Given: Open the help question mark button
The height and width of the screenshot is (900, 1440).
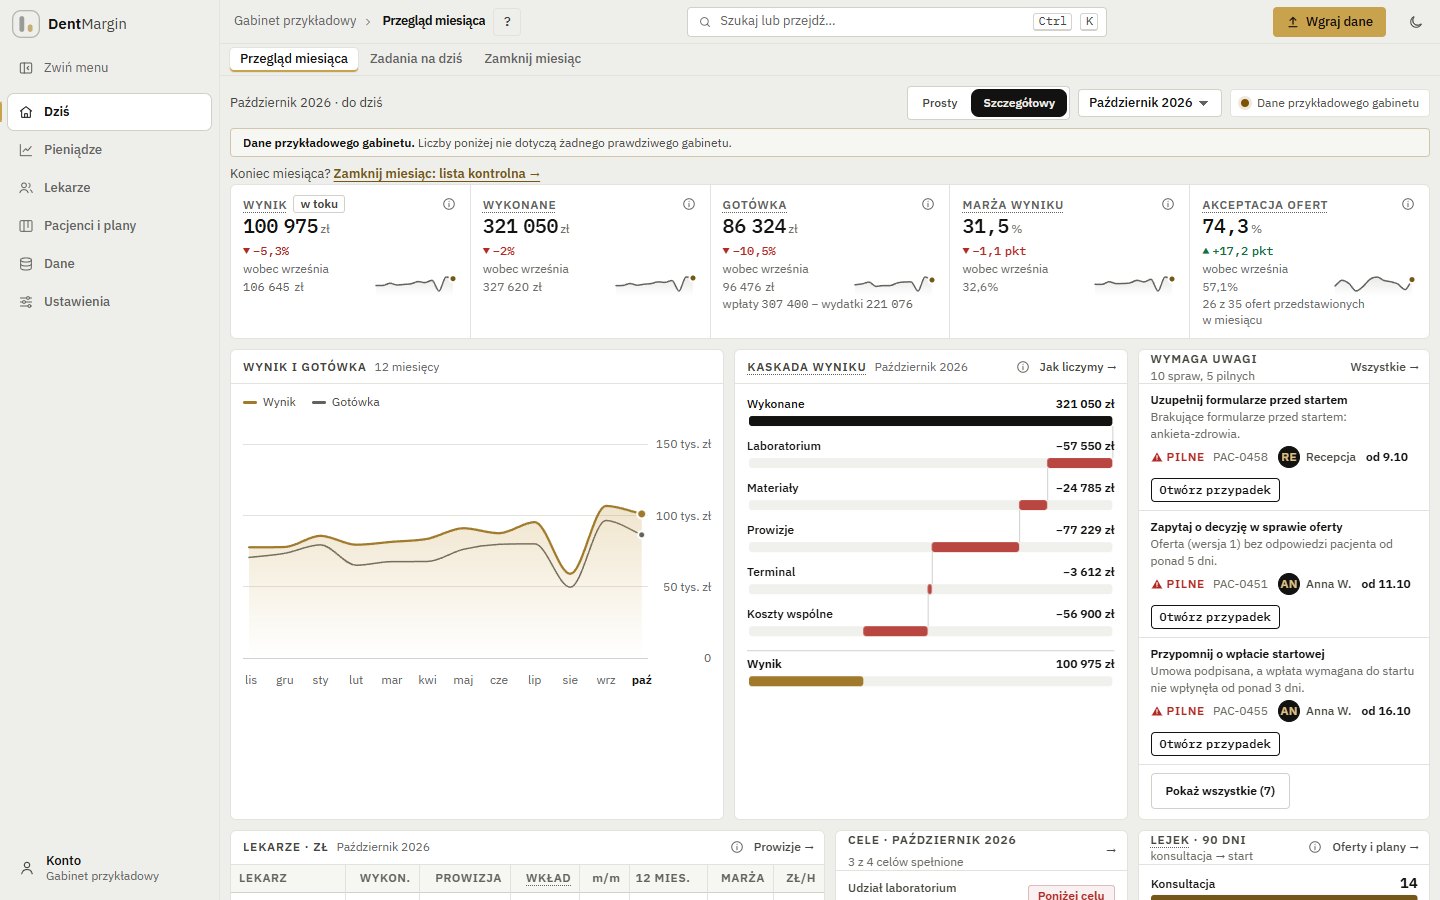Looking at the screenshot, I should [x=507, y=22].
